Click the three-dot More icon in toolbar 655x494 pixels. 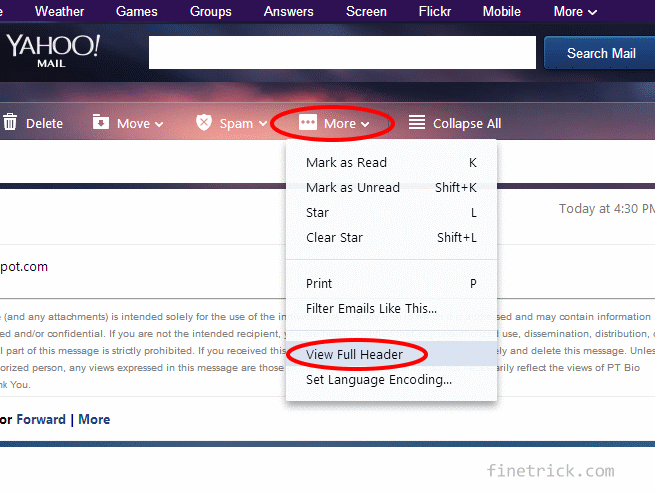[308, 122]
